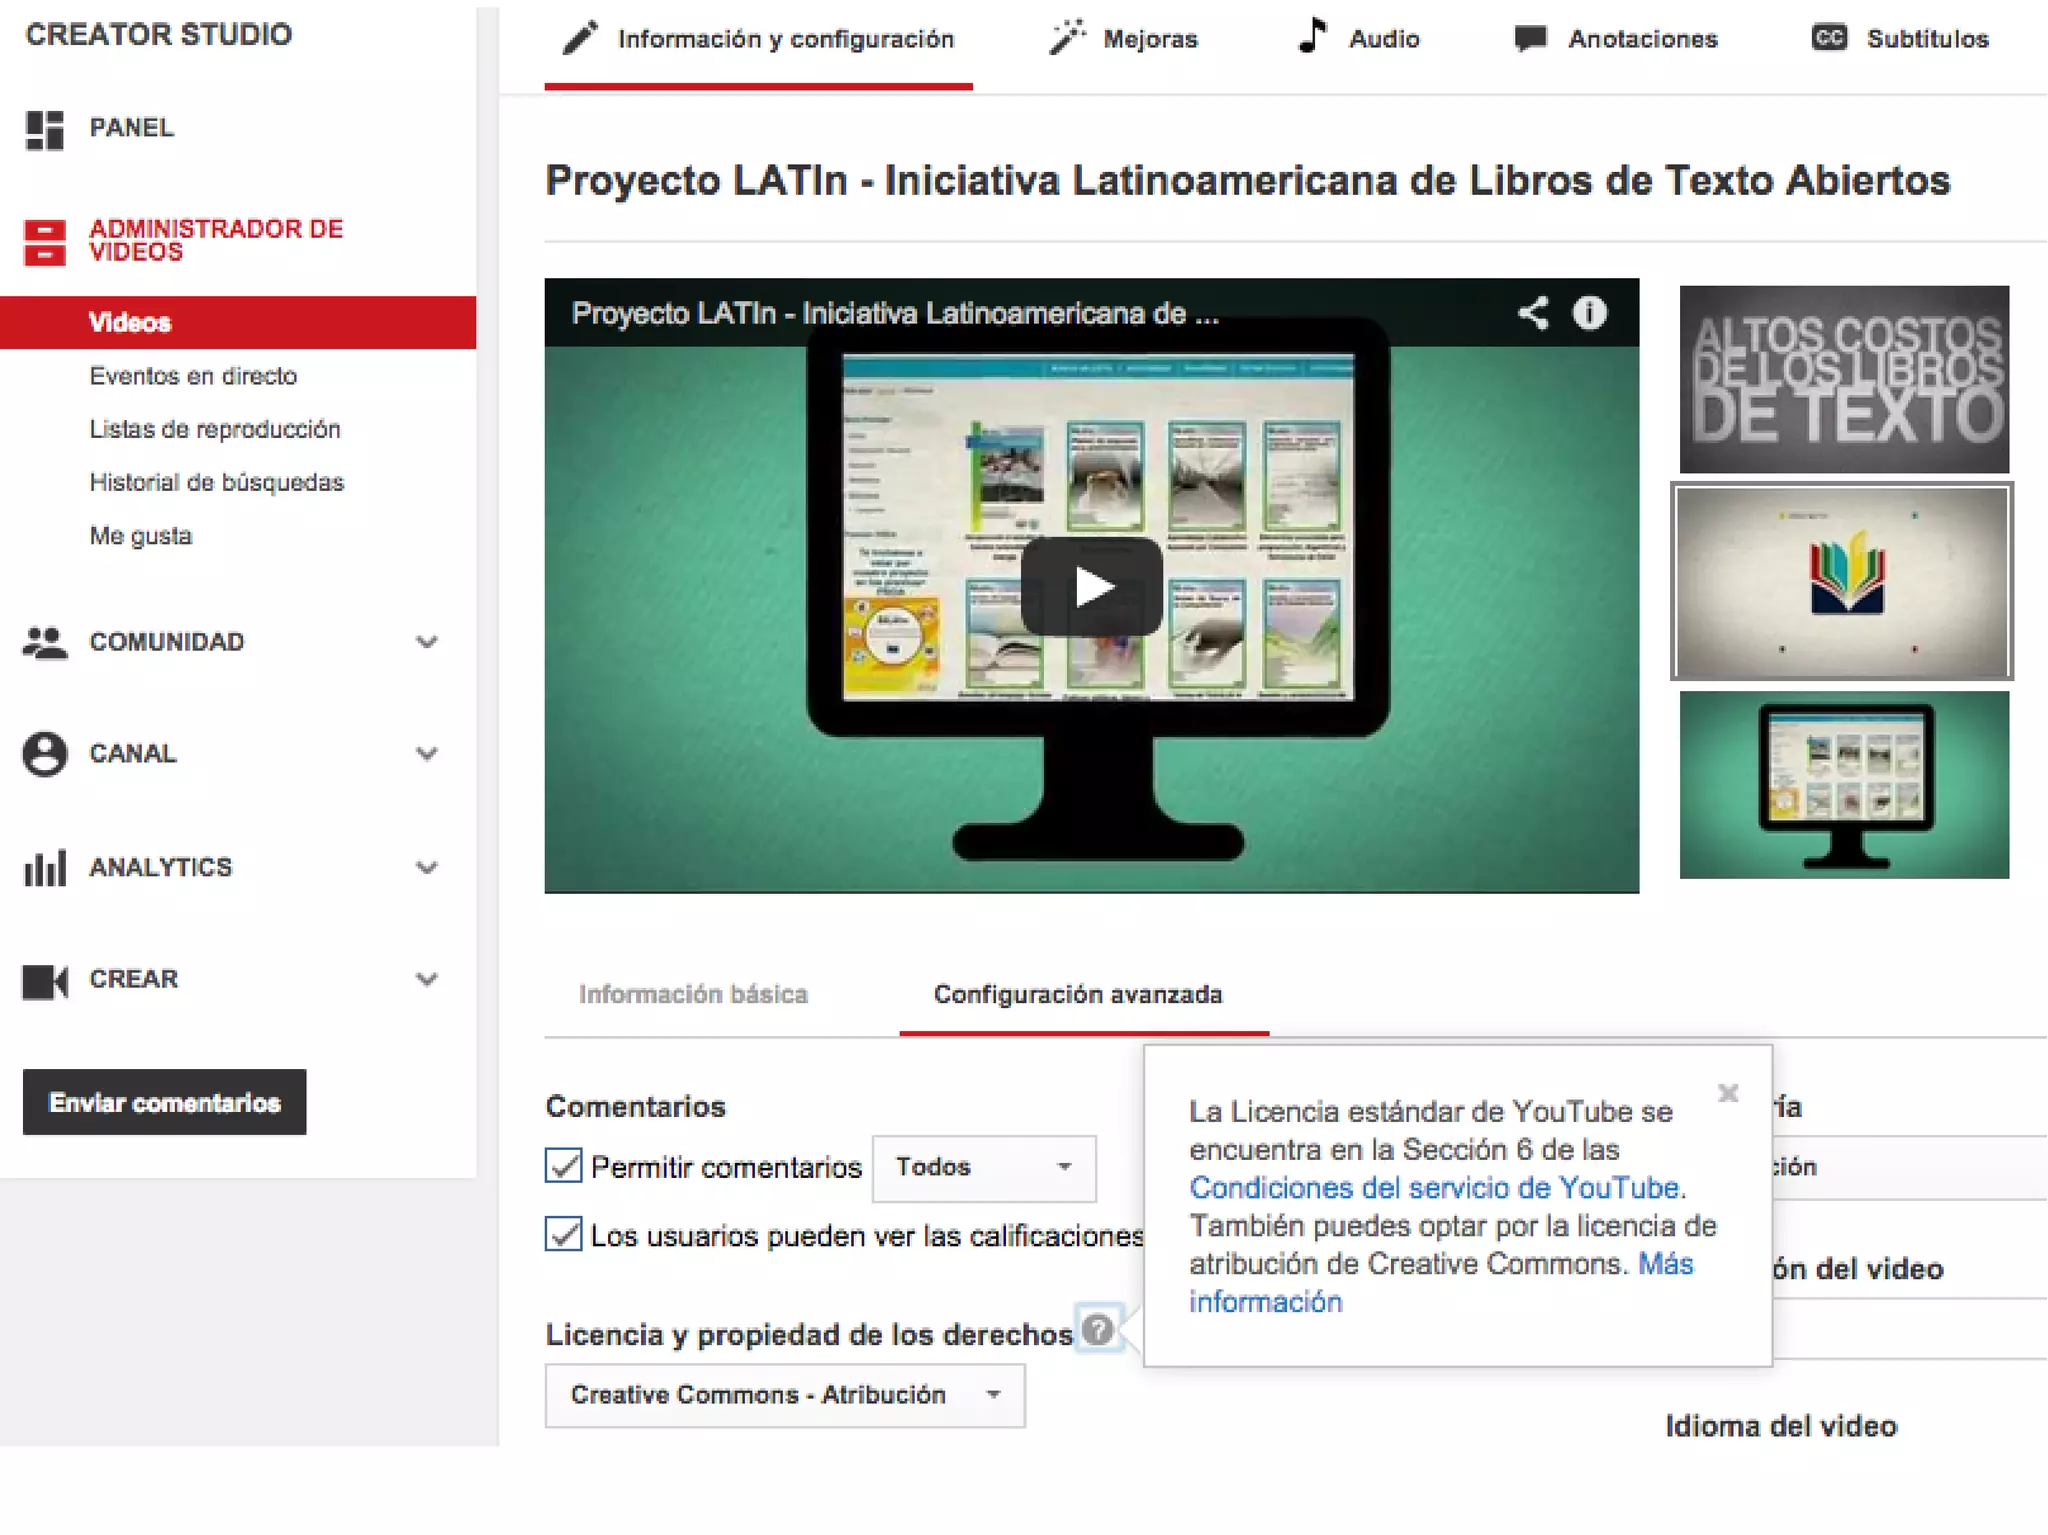Switch to the Información básica tab
Screen dimensions: 2048x1535
pyautogui.click(x=693, y=995)
